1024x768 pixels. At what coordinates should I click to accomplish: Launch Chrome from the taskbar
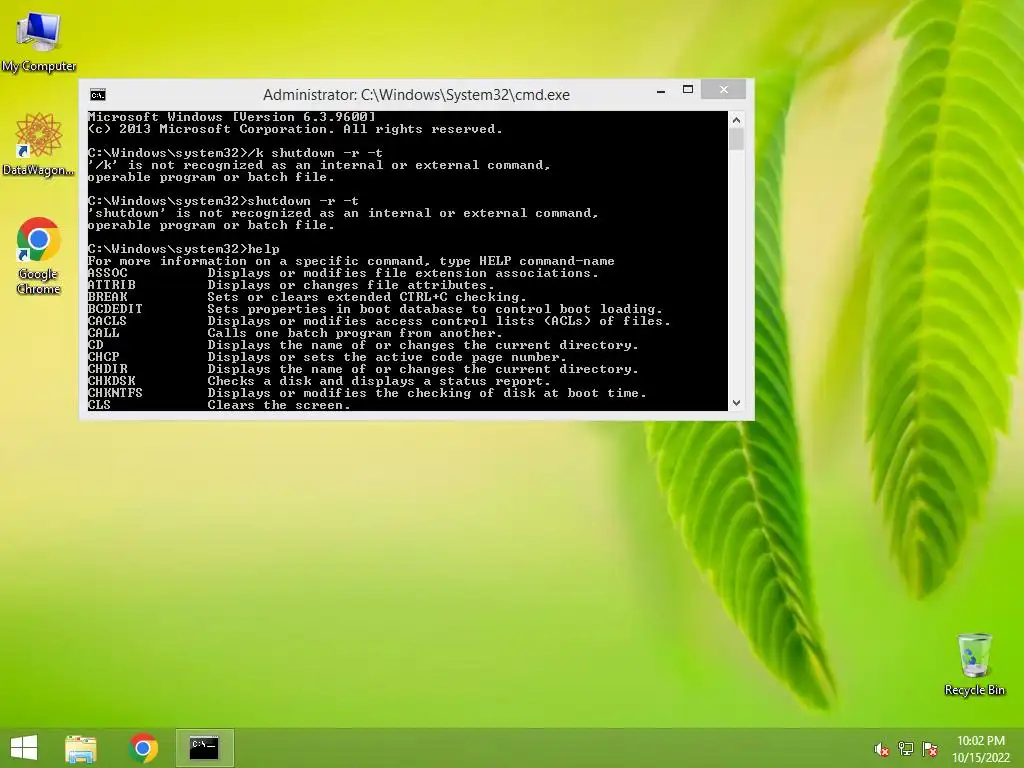(143, 748)
